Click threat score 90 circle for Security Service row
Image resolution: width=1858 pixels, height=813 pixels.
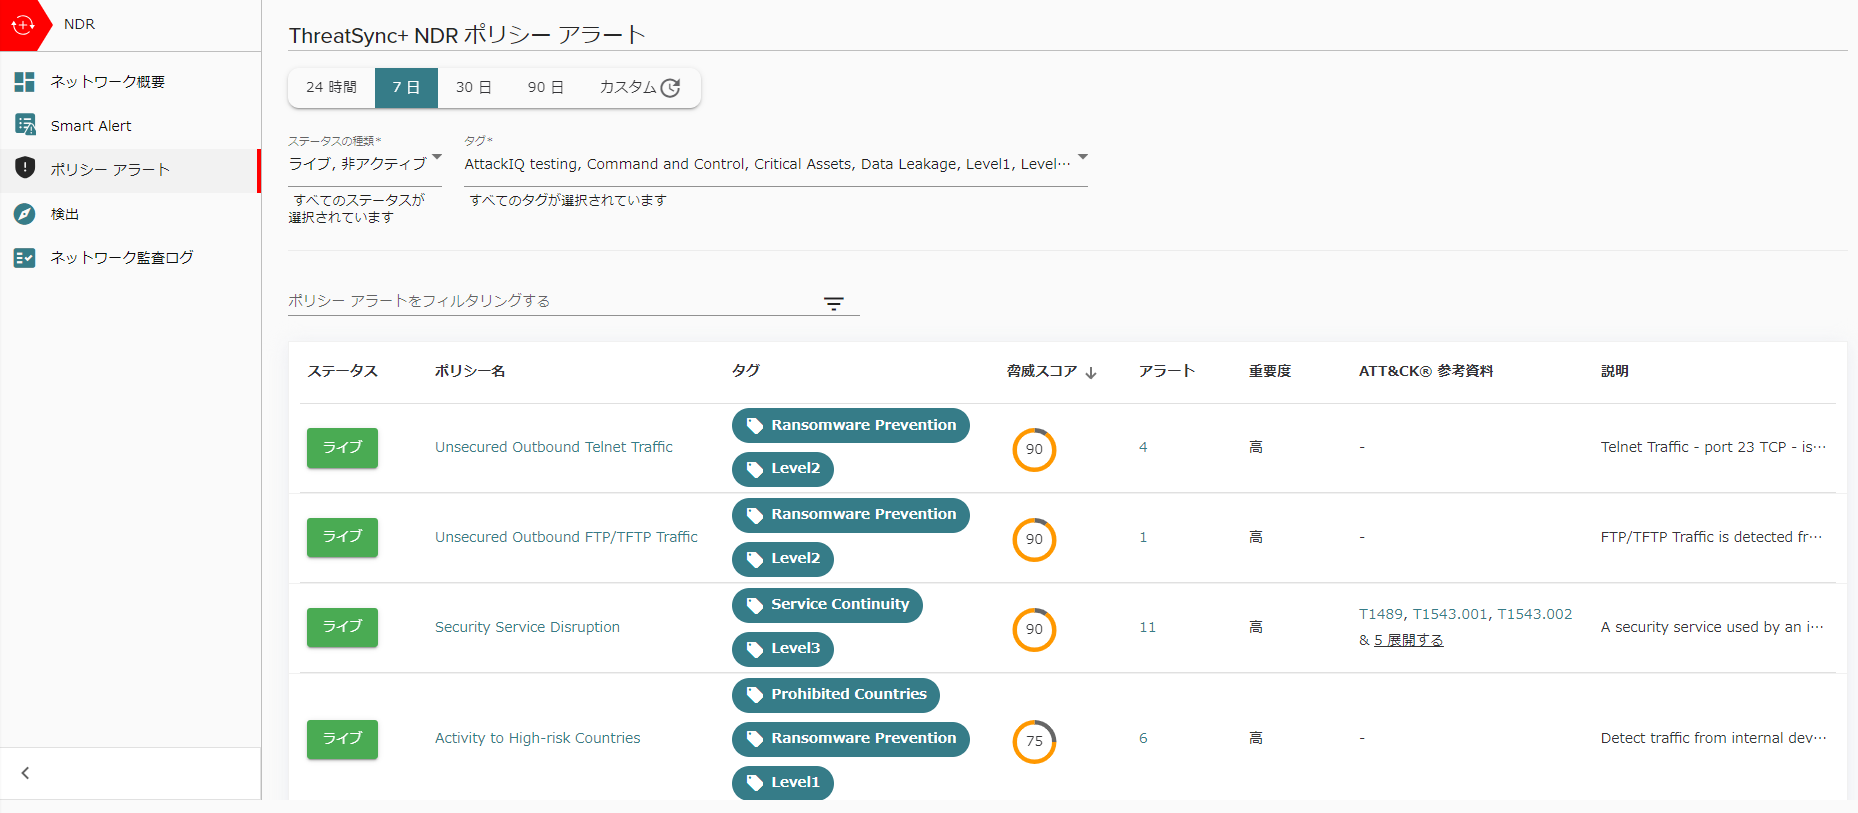1034,629
